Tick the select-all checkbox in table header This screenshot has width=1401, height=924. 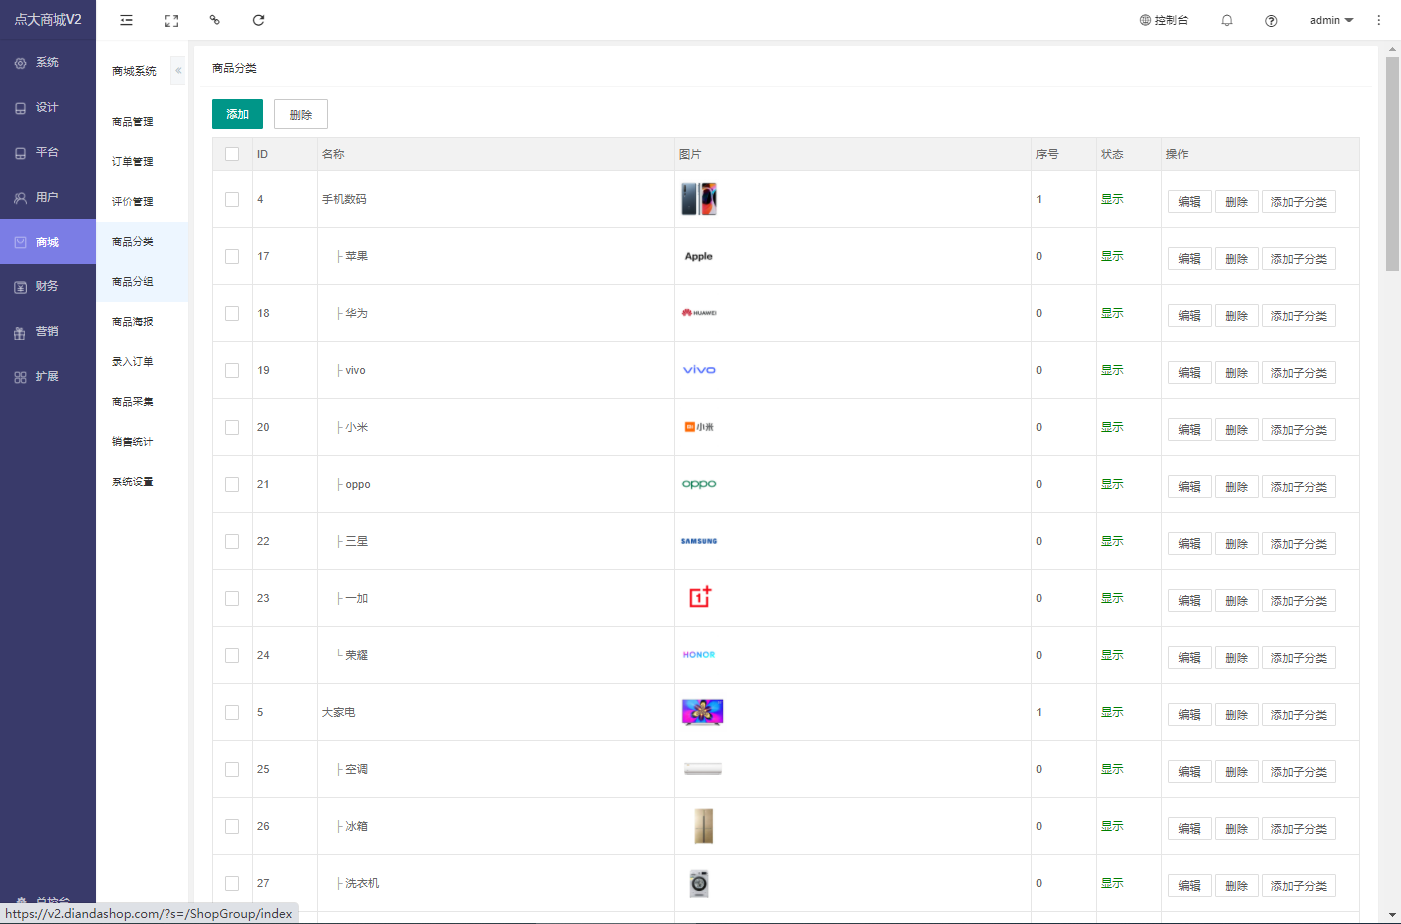coord(232,154)
